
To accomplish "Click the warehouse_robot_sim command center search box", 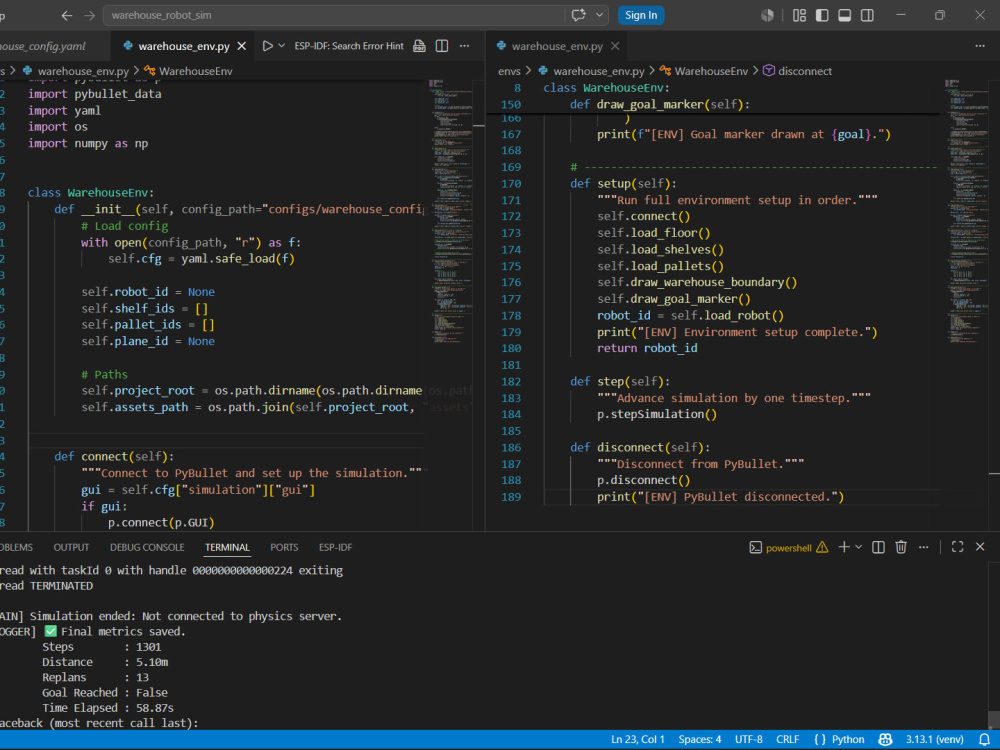I will tap(334, 15).
